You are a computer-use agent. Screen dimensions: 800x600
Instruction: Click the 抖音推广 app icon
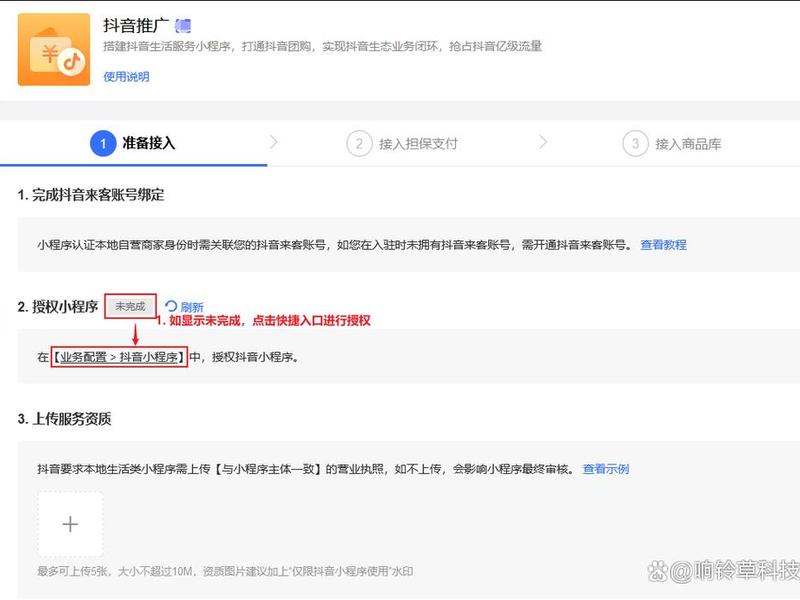(54, 49)
